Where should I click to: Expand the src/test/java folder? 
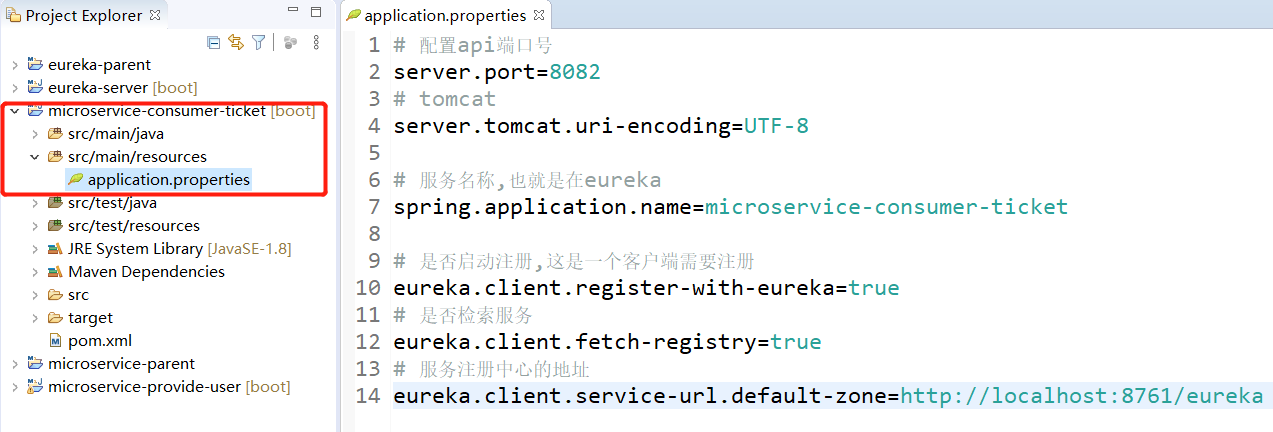click(x=35, y=203)
